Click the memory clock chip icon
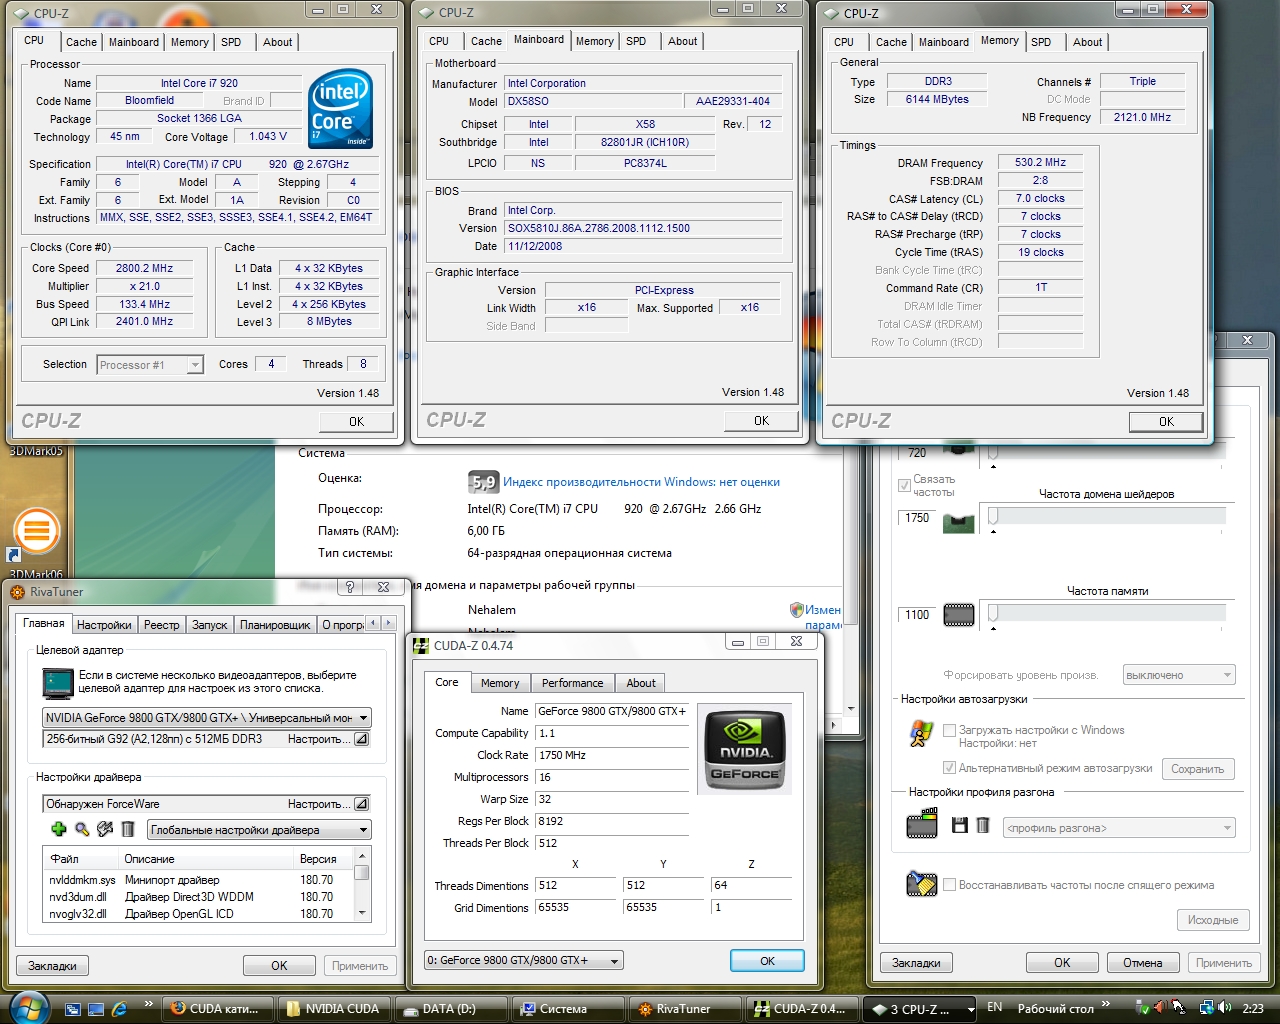 click(x=958, y=615)
